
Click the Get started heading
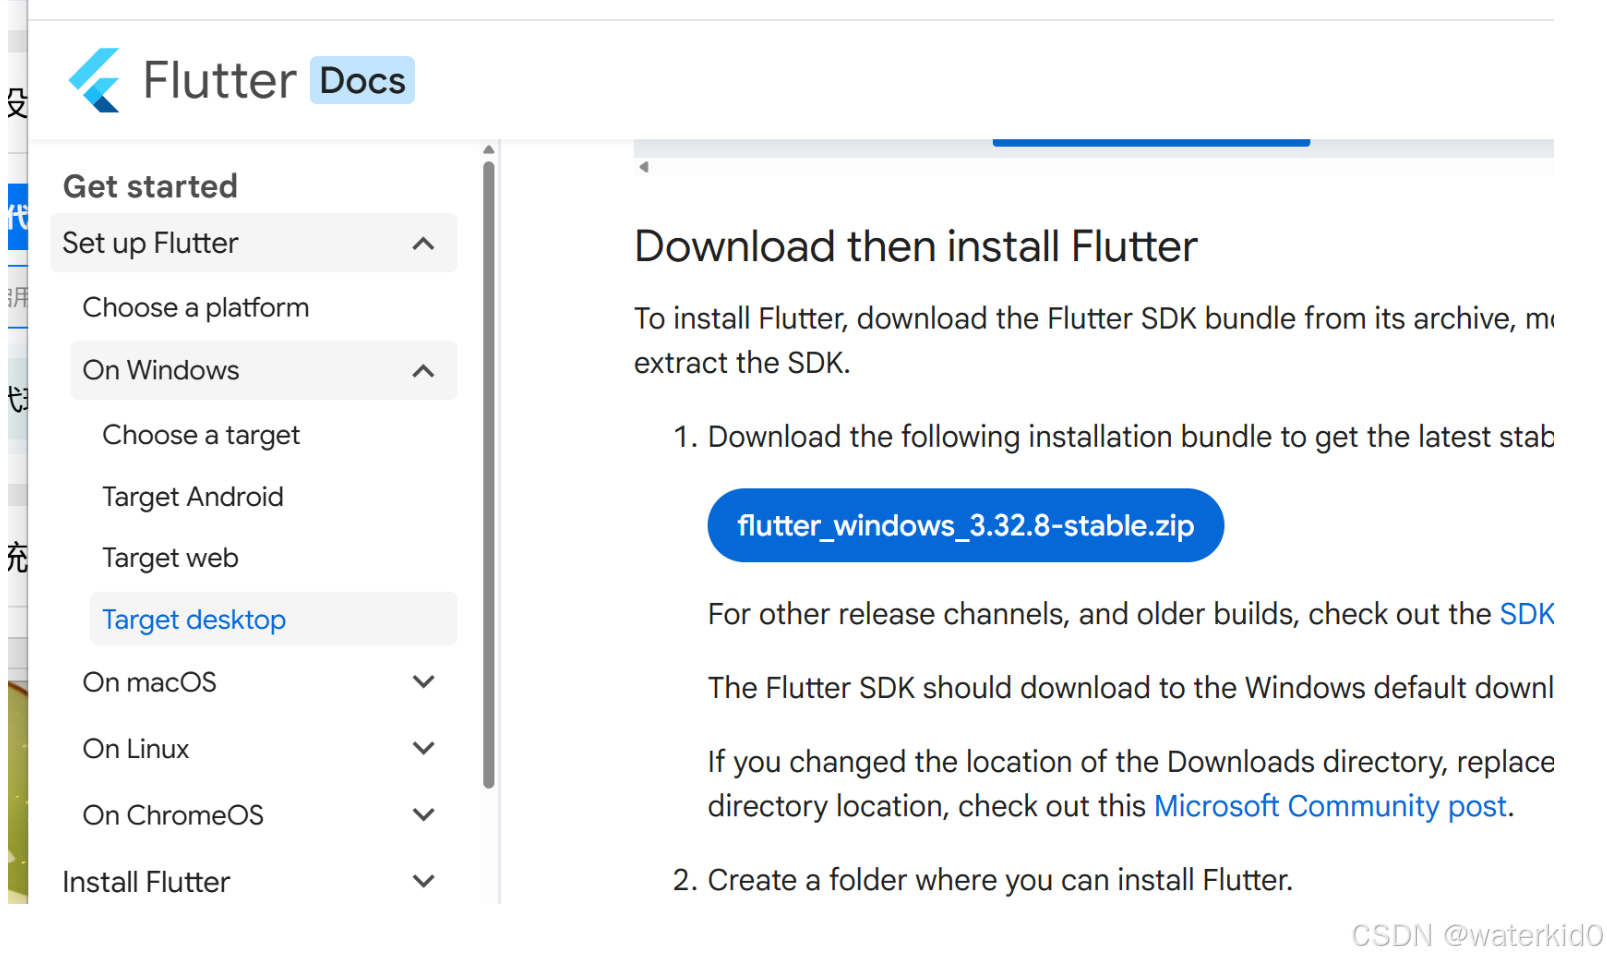151,186
